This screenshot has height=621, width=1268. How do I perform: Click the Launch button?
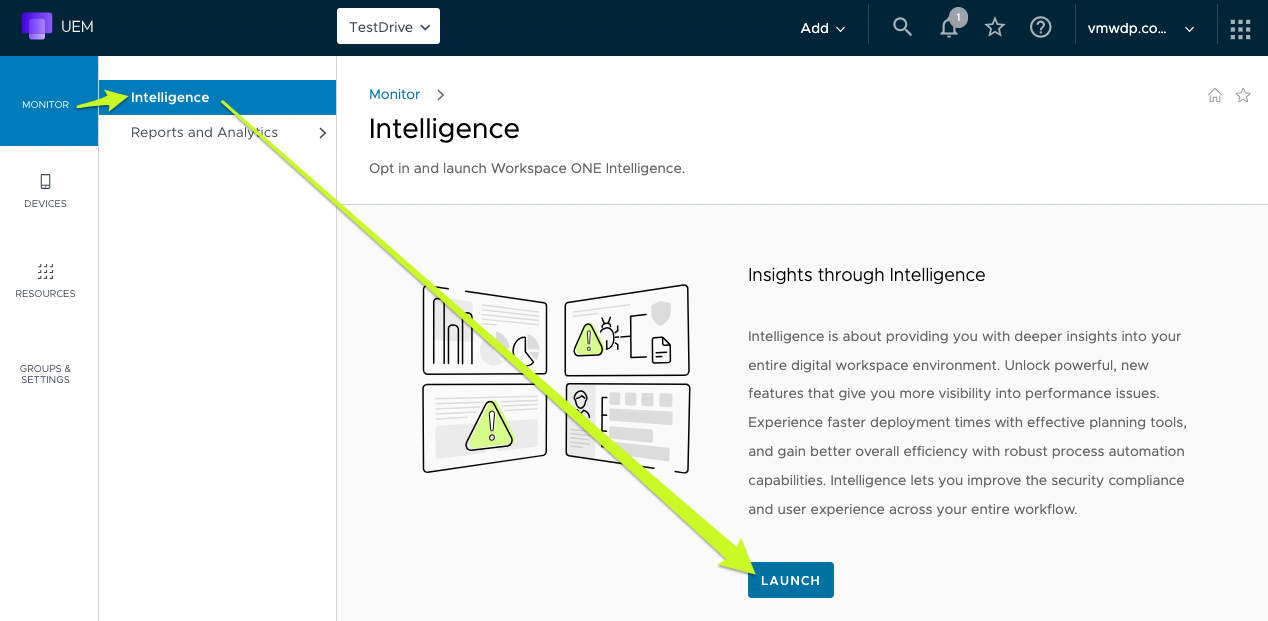[x=790, y=580]
